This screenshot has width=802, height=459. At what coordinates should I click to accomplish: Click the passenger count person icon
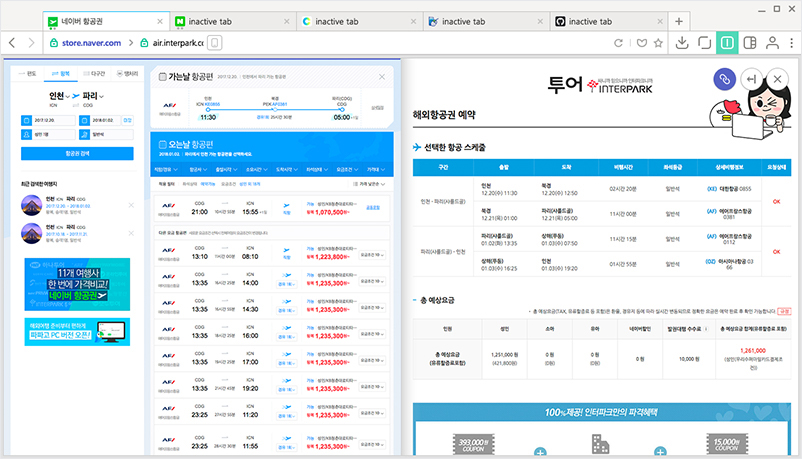click(x=26, y=134)
